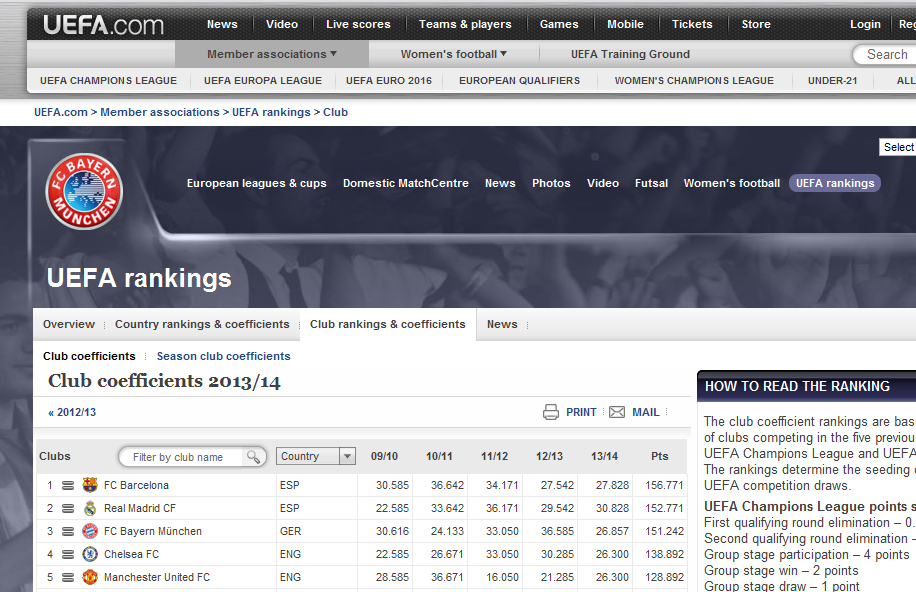Click rank movement icon for Real Madrid CF
The height and width of the screenshot is (592, 916).
coord(68,508)
